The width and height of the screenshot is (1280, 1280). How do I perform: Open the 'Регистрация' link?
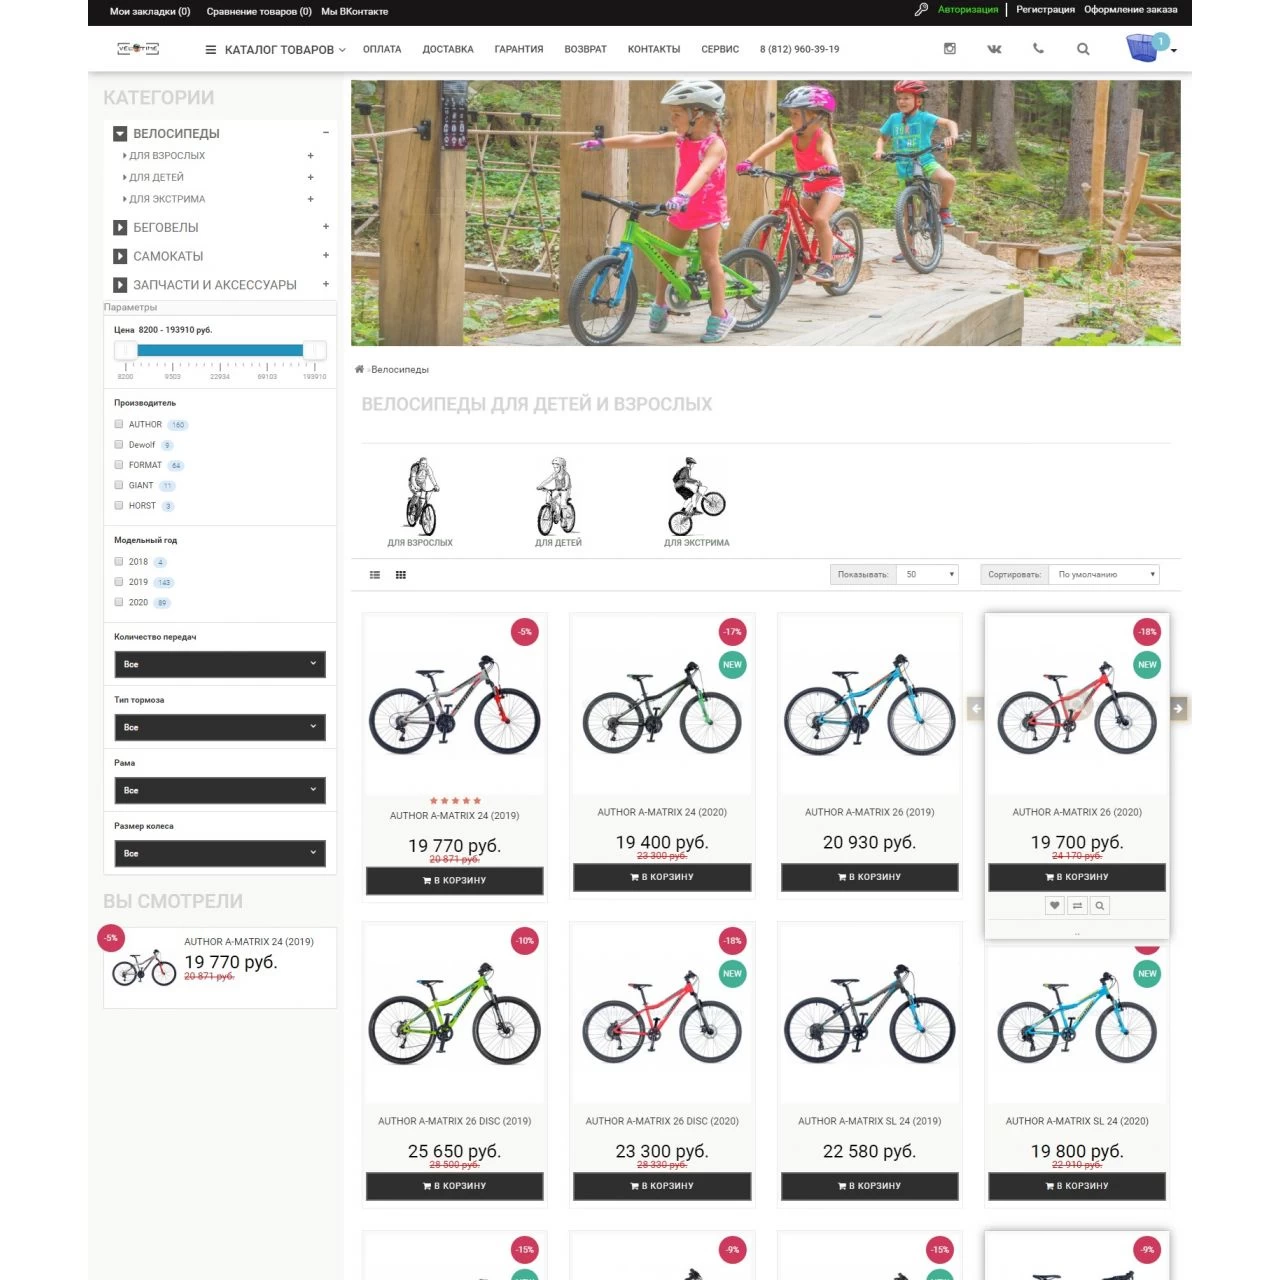coord(1045,10)
